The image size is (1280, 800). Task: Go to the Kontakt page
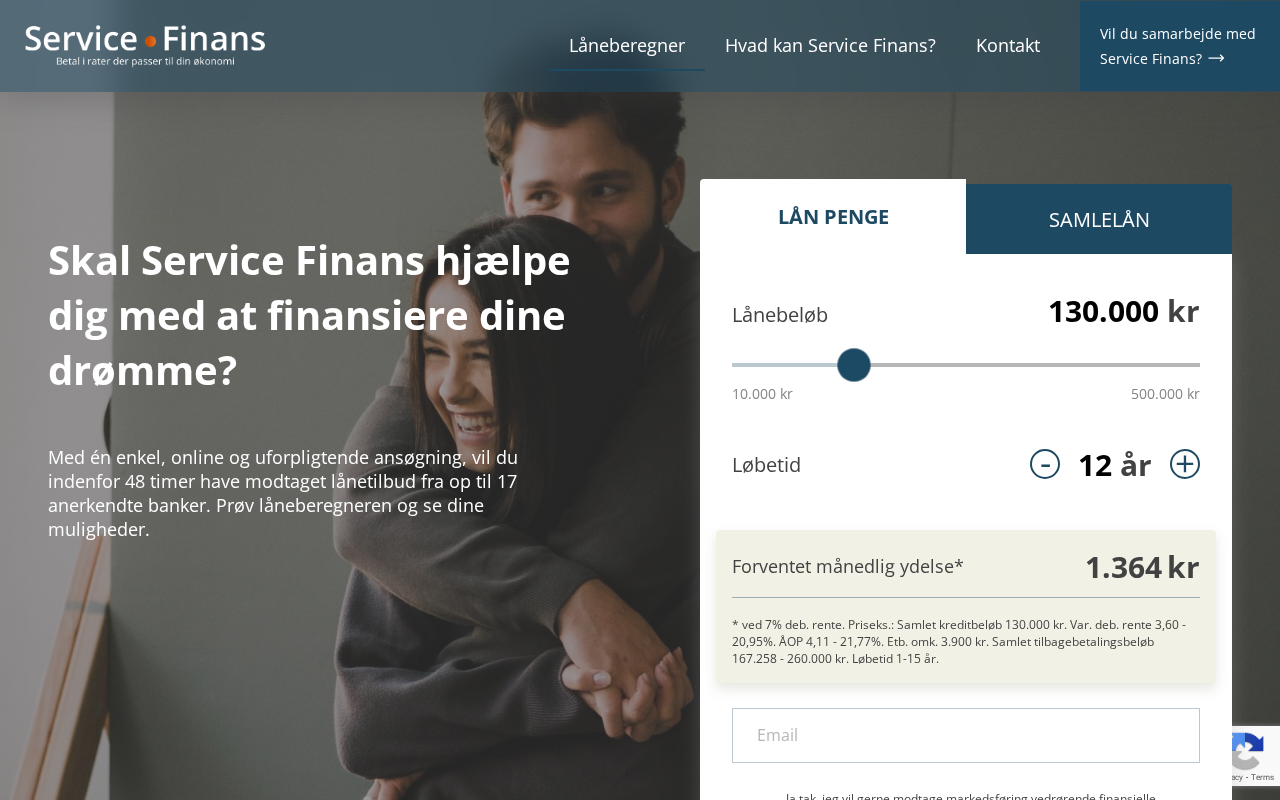(x=1008, y=45)
